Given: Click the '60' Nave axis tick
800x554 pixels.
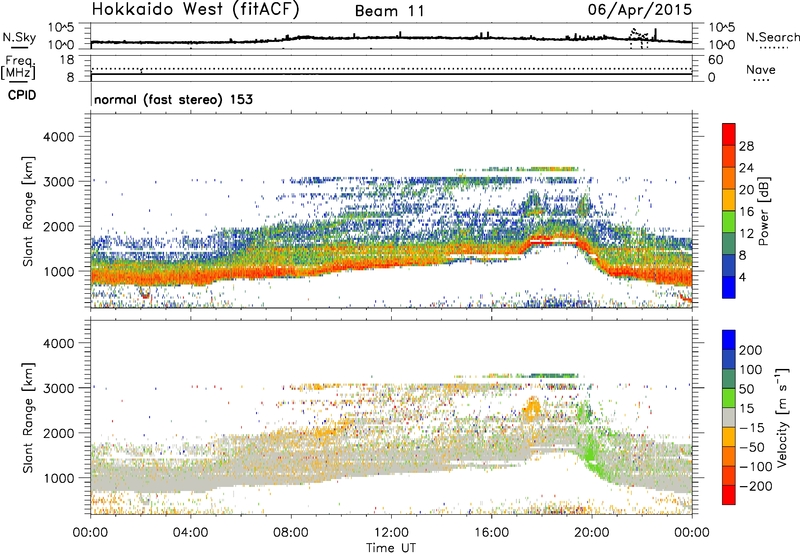Looking at the screenshot, I should point(716,60).
